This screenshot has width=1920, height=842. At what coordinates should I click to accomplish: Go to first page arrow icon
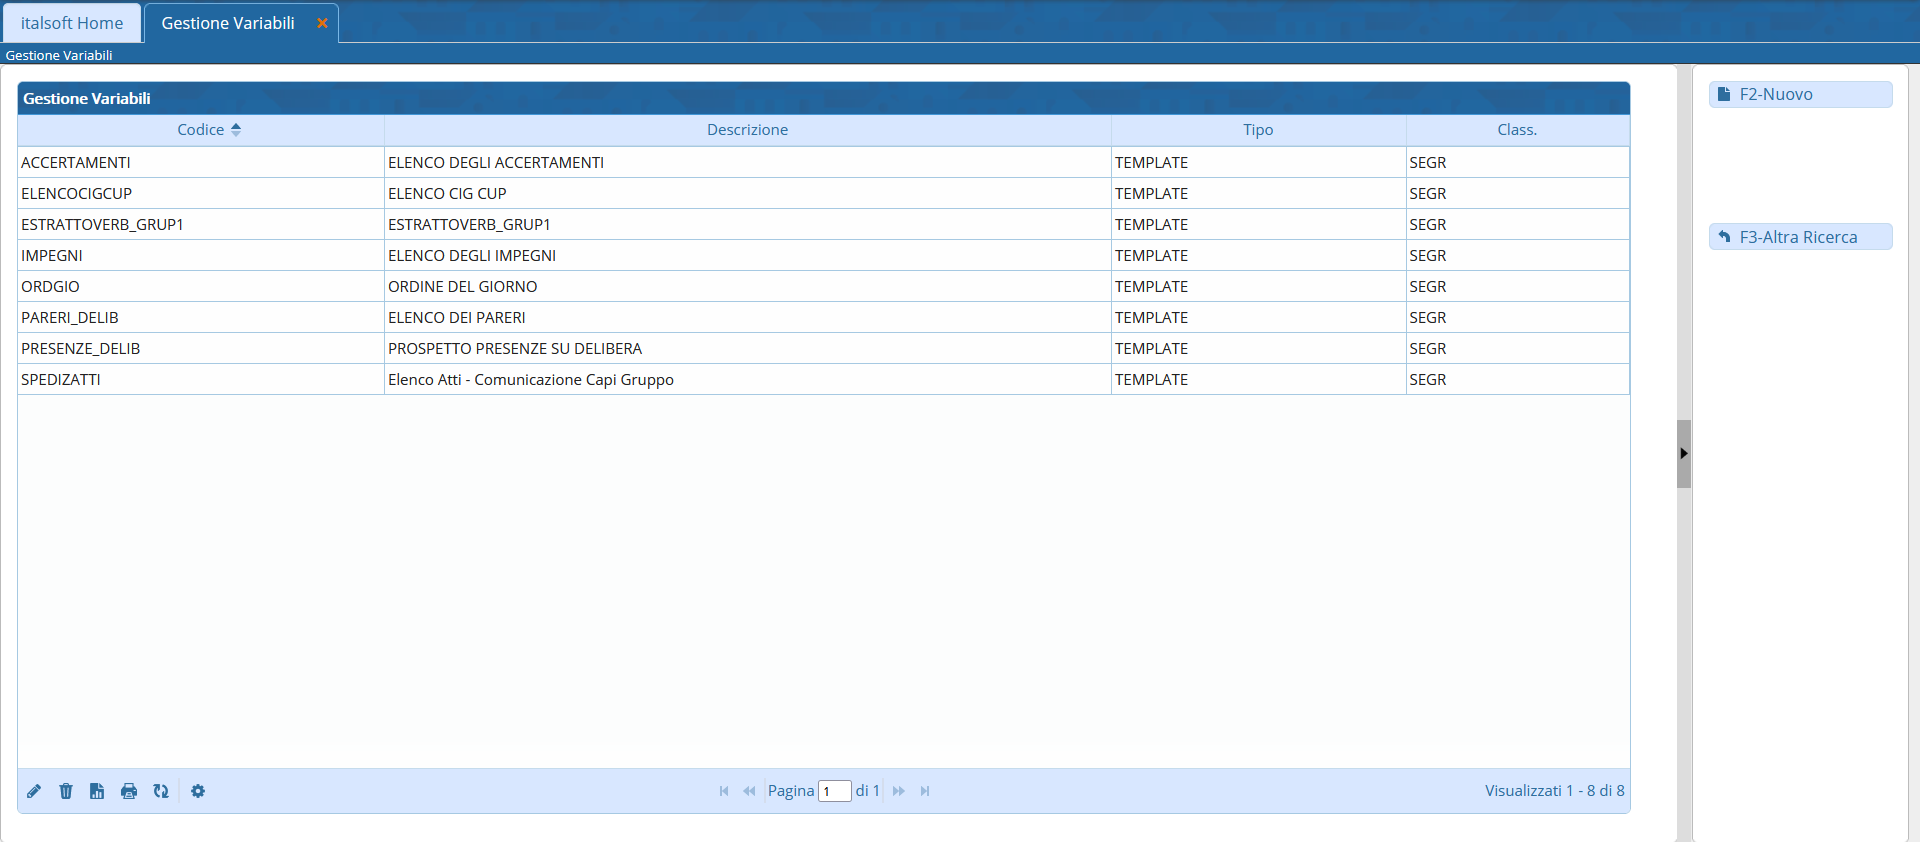(724, 791)
